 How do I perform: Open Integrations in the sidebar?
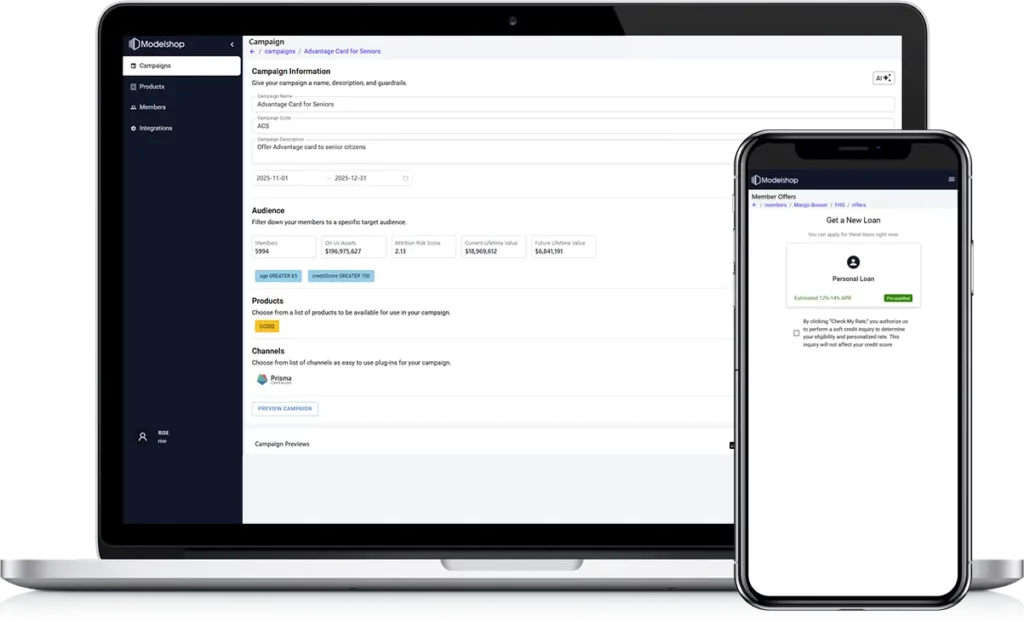tap(155, 128)
